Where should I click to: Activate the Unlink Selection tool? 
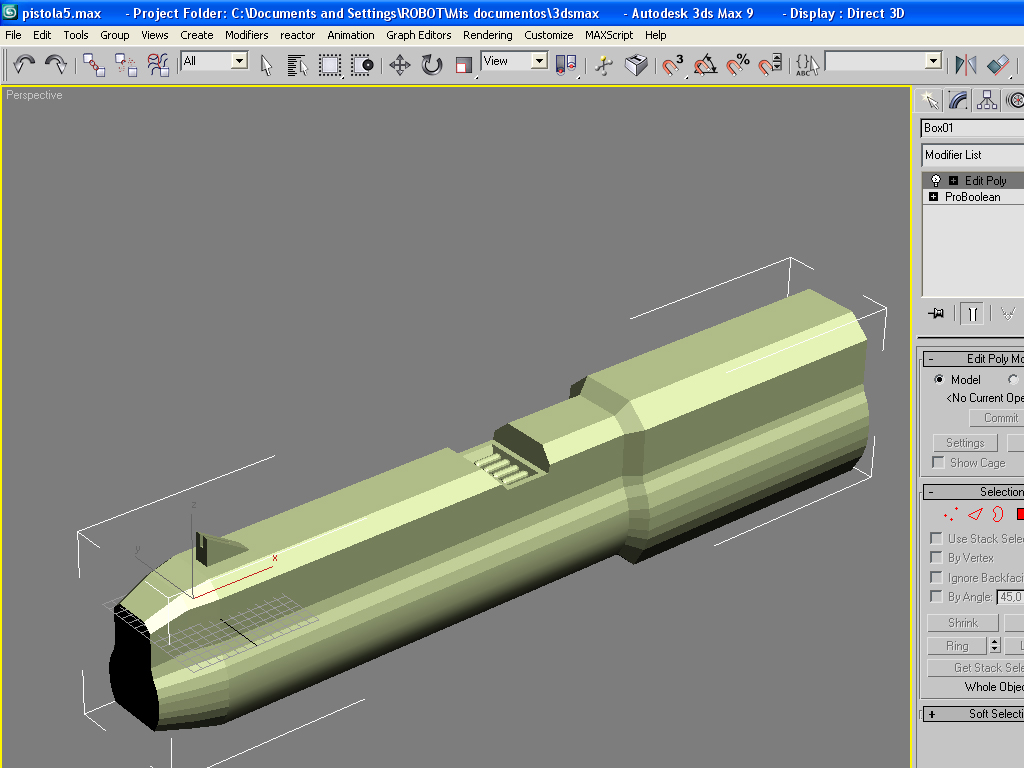click(125, 64)
